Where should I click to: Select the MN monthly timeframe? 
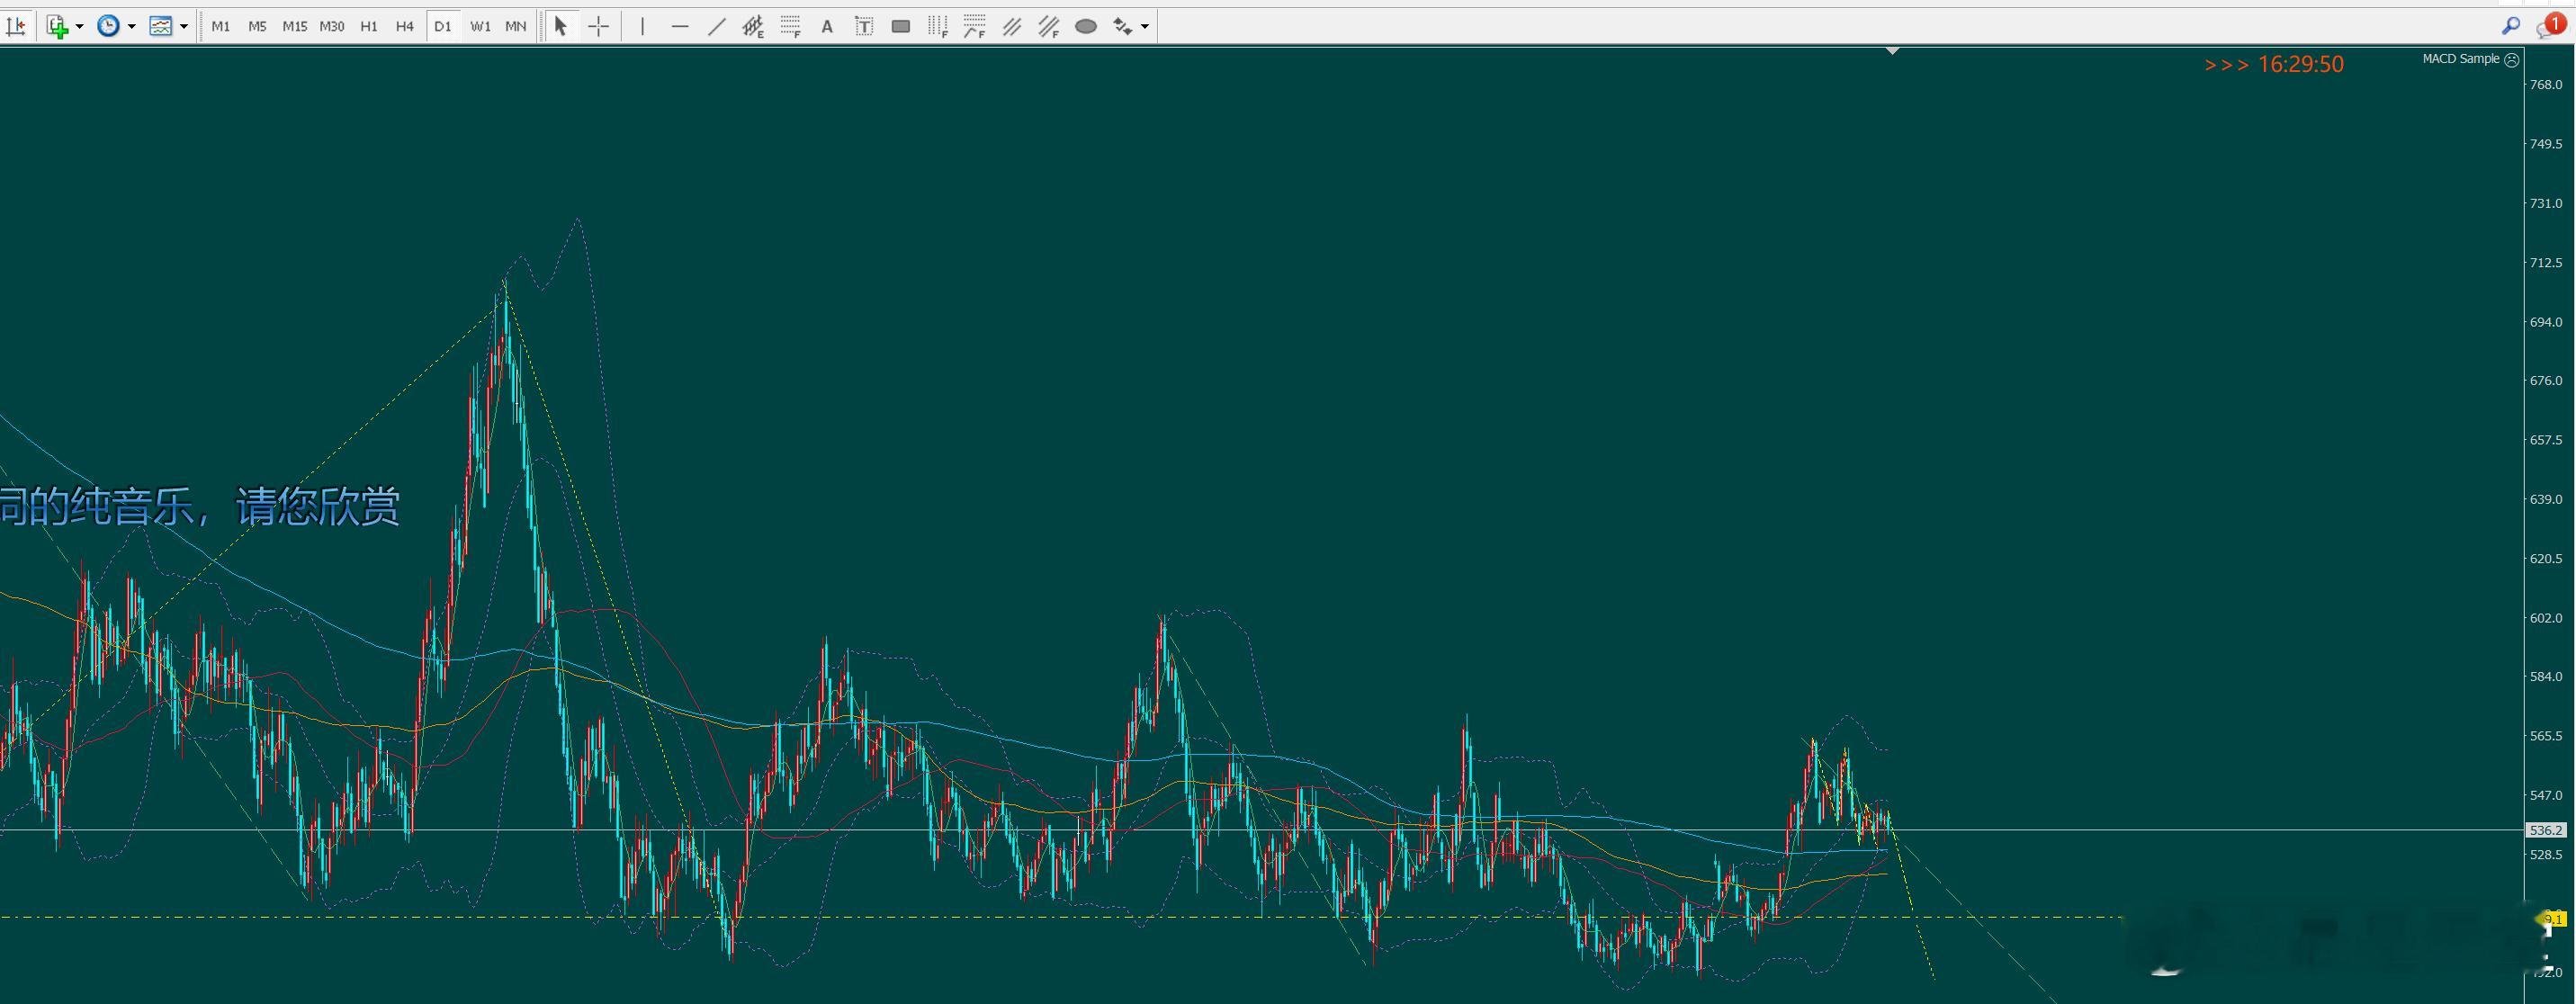point(515,26)
